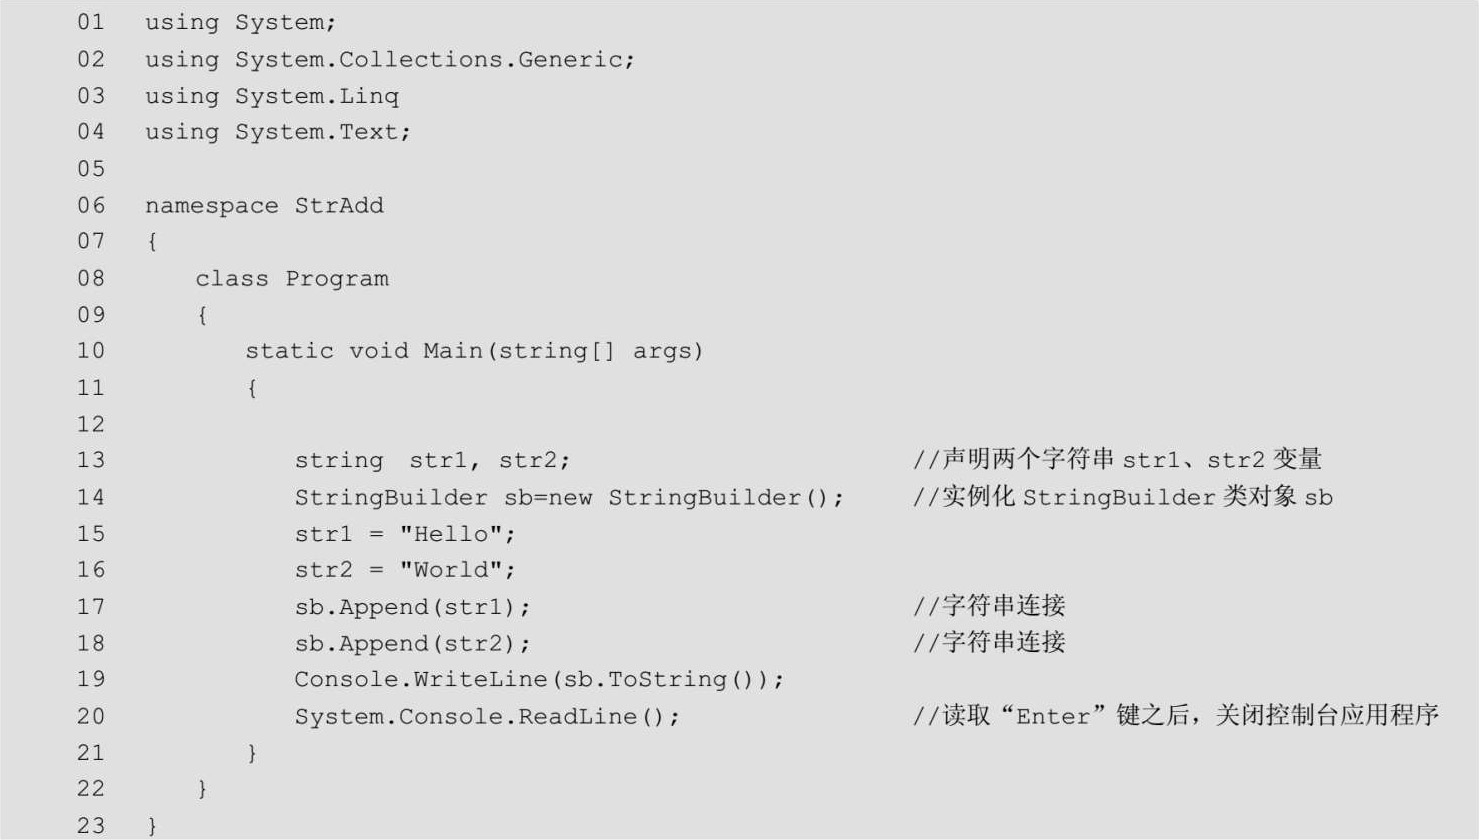Image resolution: width=1479 pixels, height=840 pixels.
Task: Click the 'str1 = "Hello";' assignment
Action: [x=405, y=534]
